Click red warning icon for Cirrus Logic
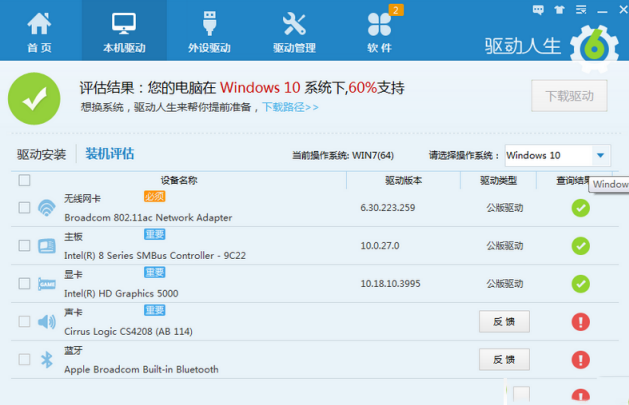 point(580,322)
